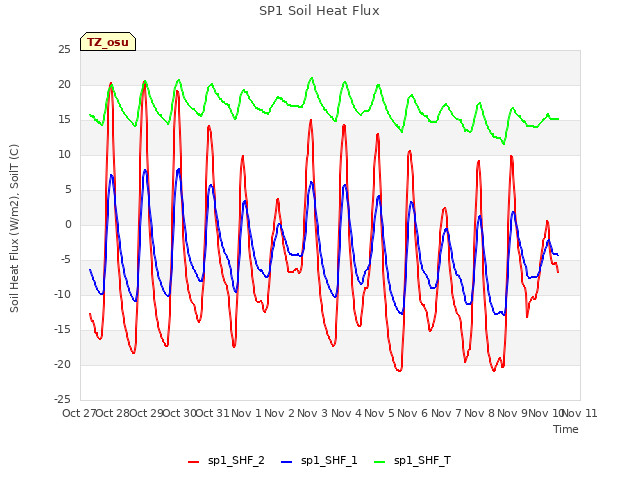Click the -25 y-axis tick label
Screen dimensions: 640x480
(63, 400)
